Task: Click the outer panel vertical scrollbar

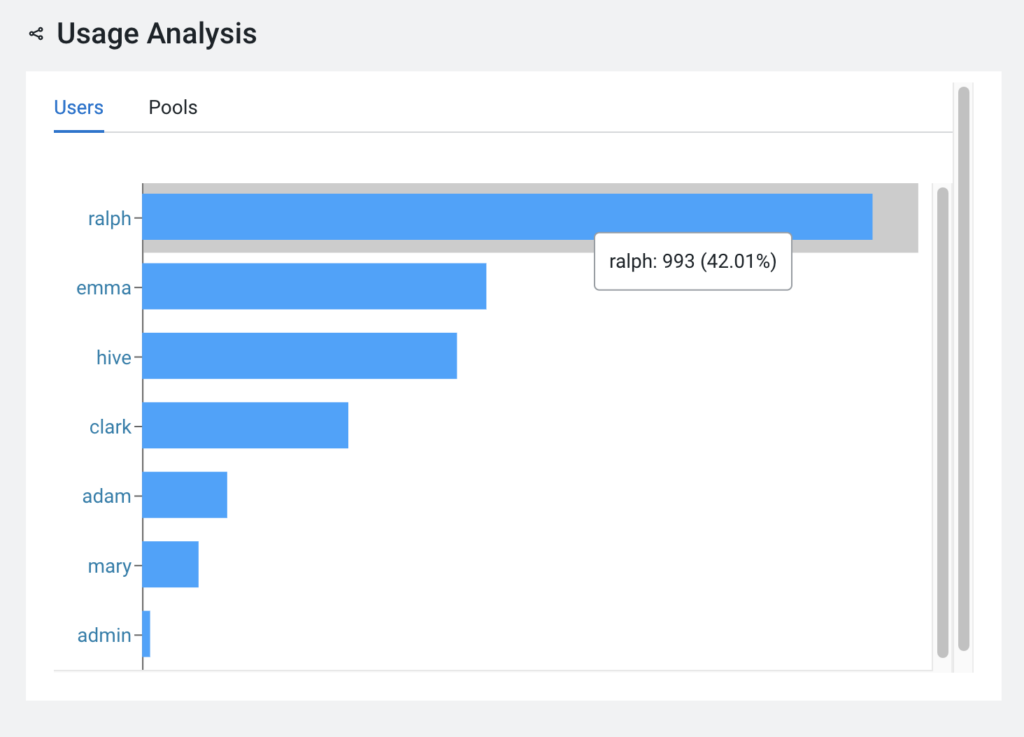Action: (x=963, y=368)
